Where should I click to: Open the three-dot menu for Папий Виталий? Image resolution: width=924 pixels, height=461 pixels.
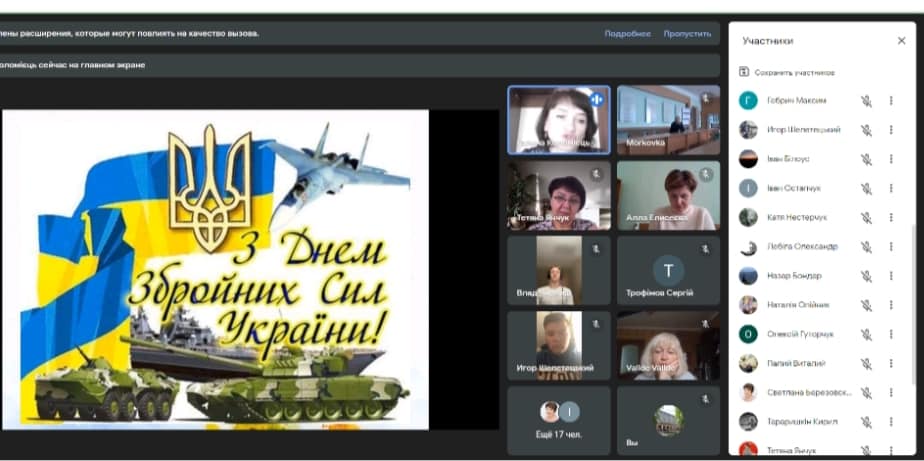coord(891,363)
